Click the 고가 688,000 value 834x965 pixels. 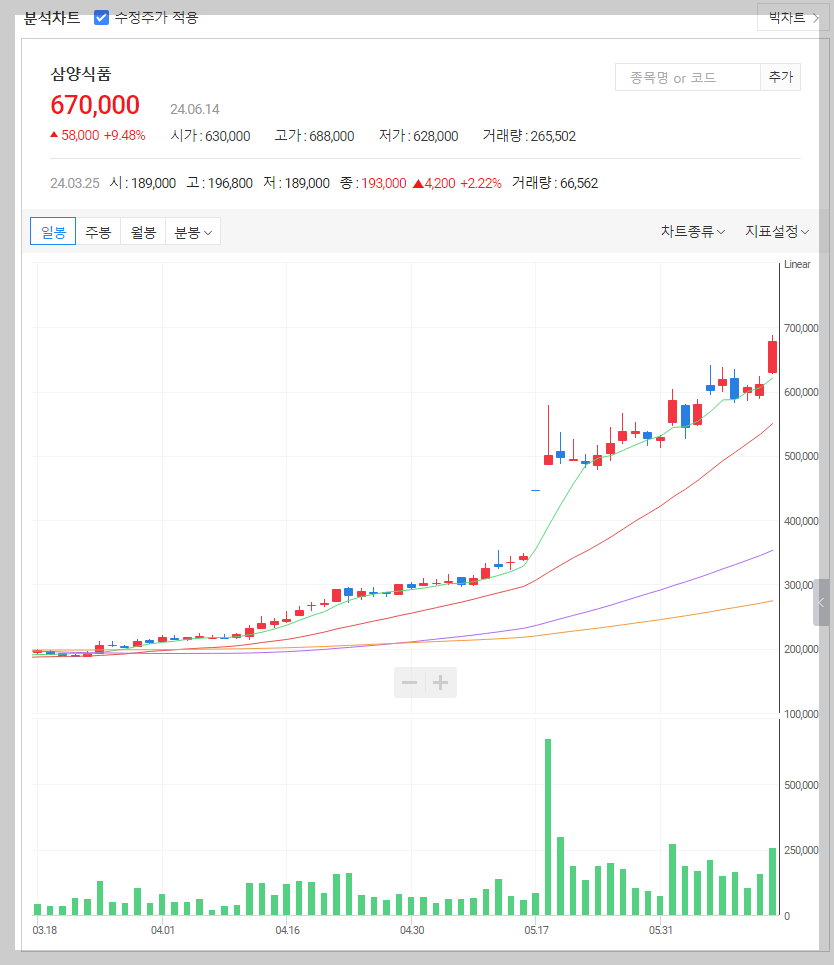315,136
